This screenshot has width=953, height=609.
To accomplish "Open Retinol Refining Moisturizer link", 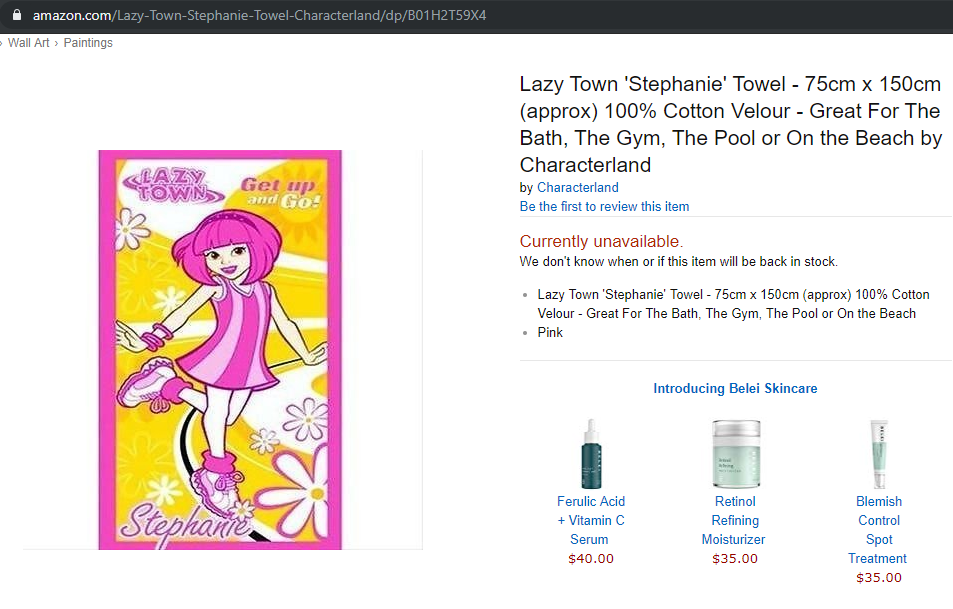I will pos(735,520).
